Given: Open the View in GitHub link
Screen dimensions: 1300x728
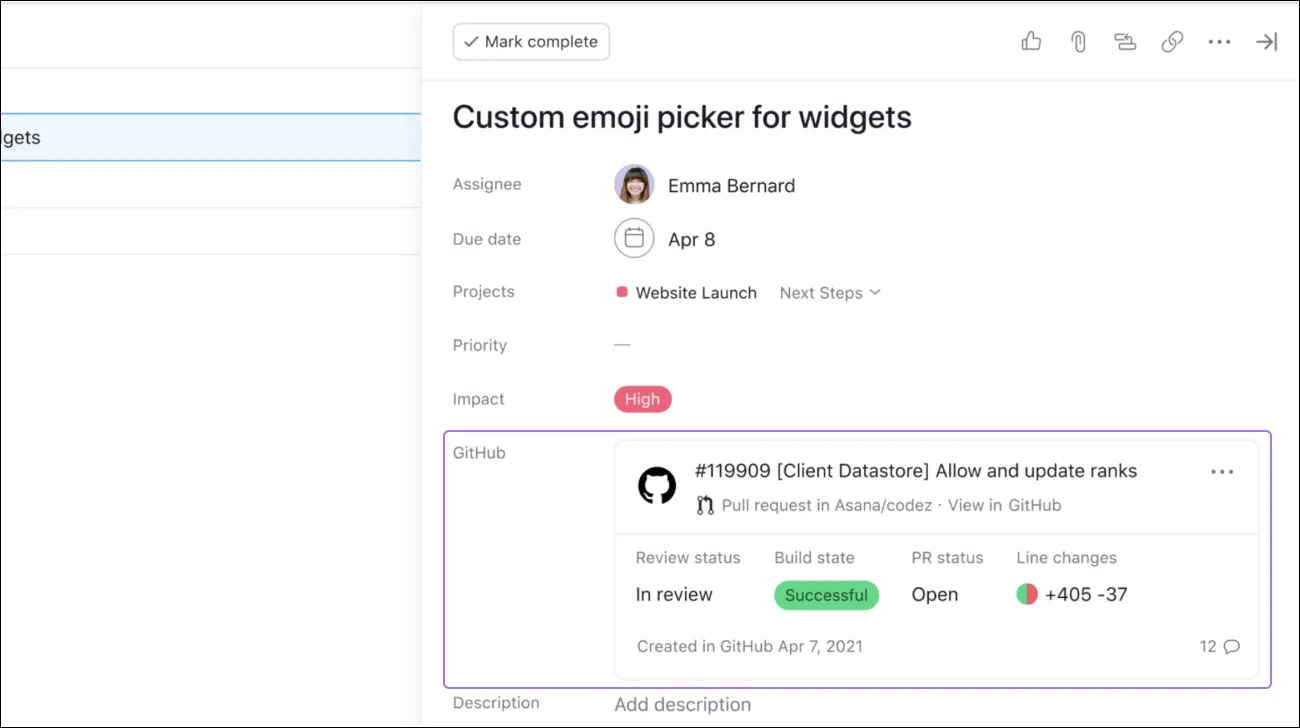Looking at the screenshot, I should tap(1004, 505).
